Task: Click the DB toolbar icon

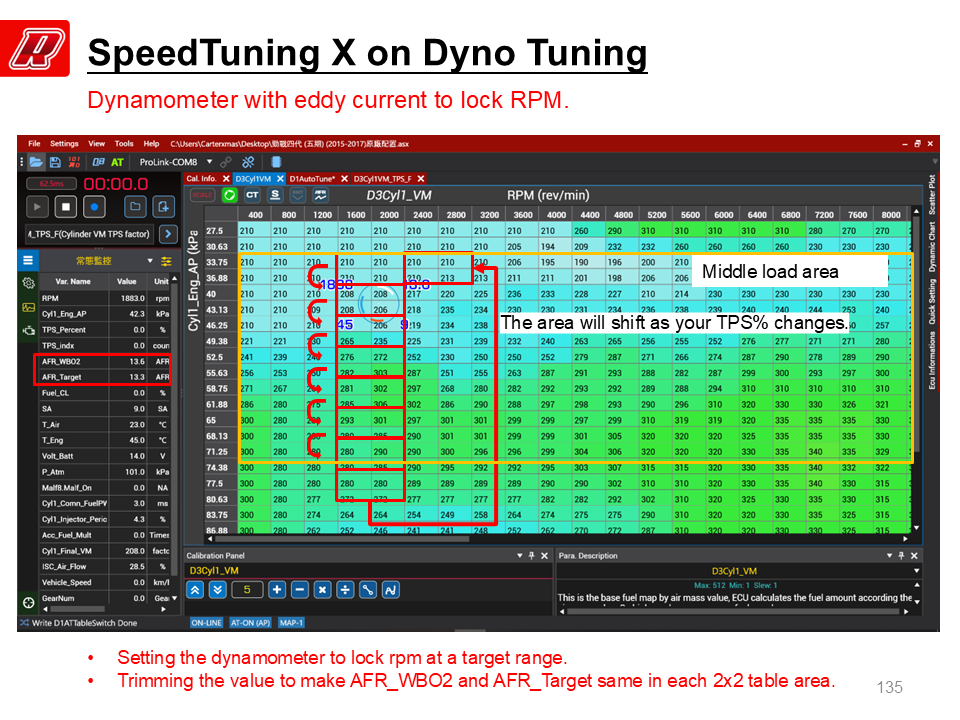Action: 98,162
